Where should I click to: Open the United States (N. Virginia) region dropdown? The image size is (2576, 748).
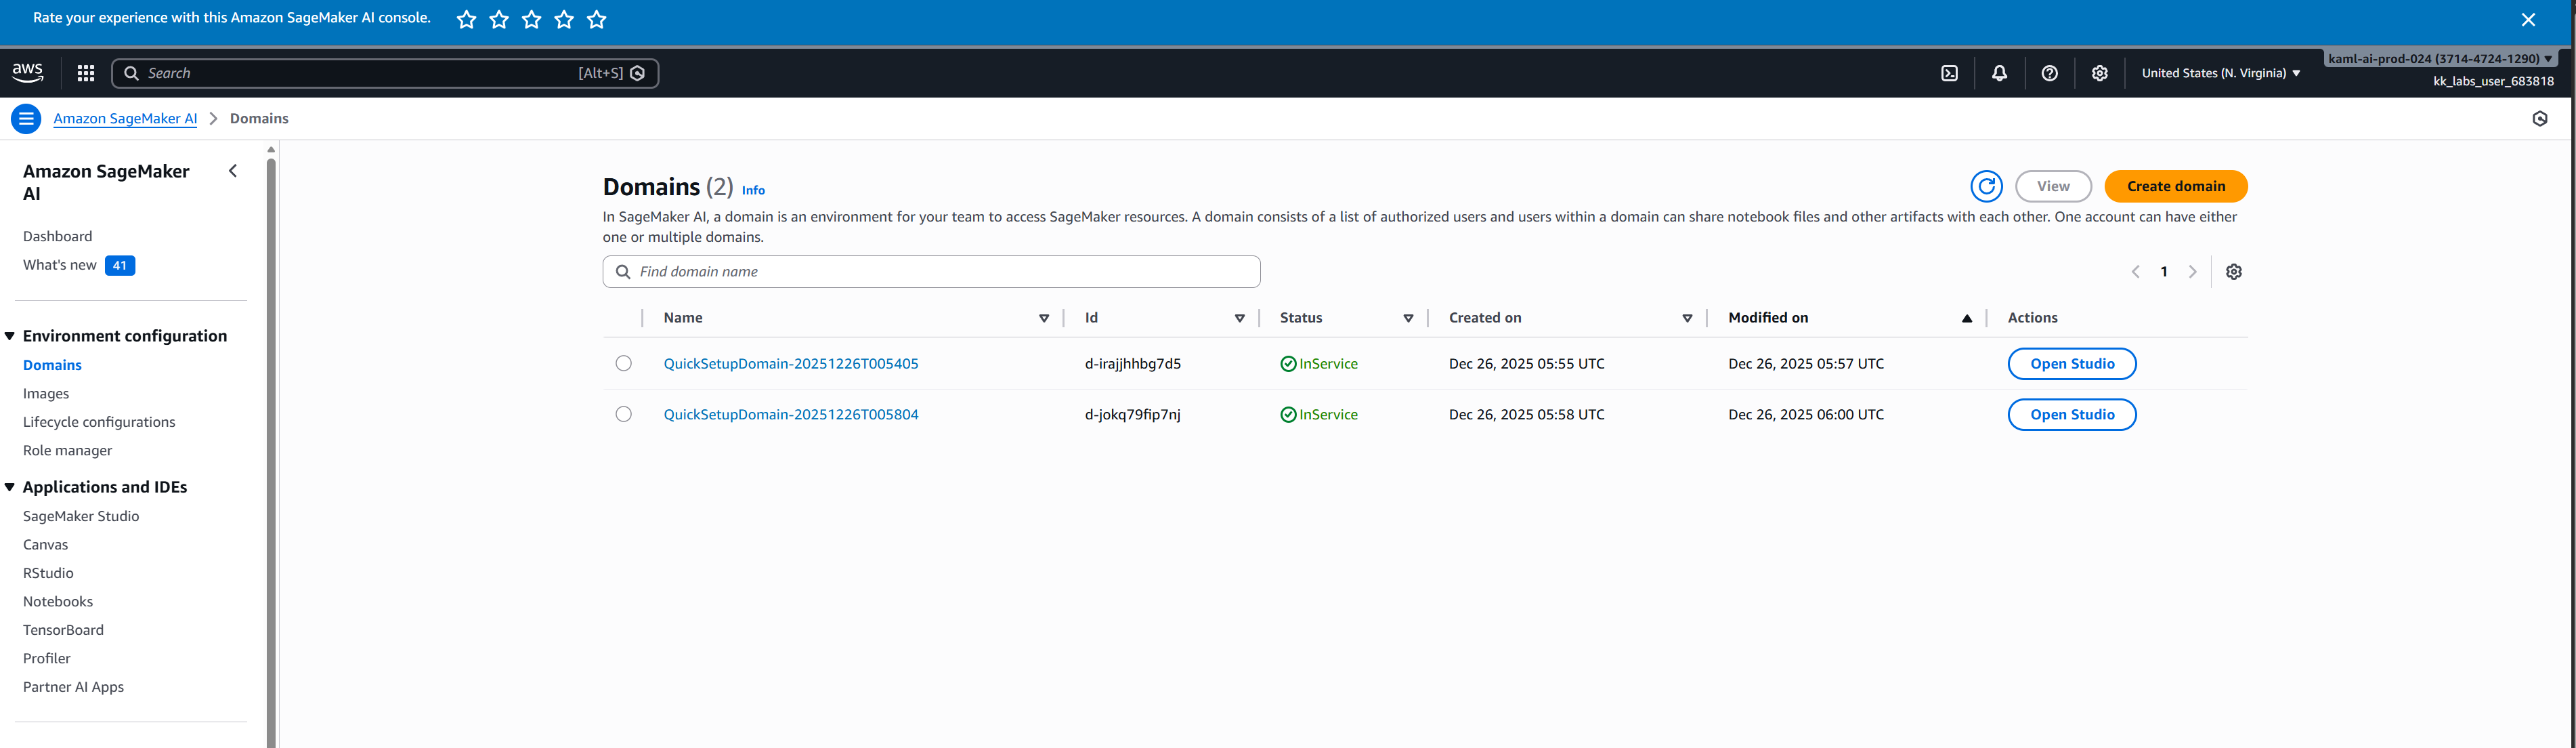pyautogui.click(x=2220, y=73)
